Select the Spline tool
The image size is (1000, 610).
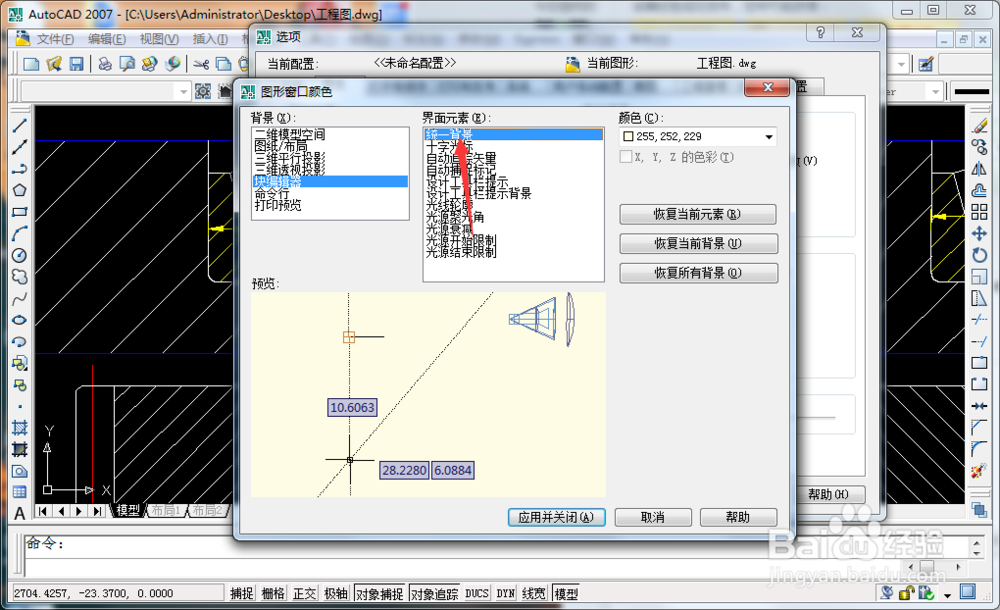[20, 299]
